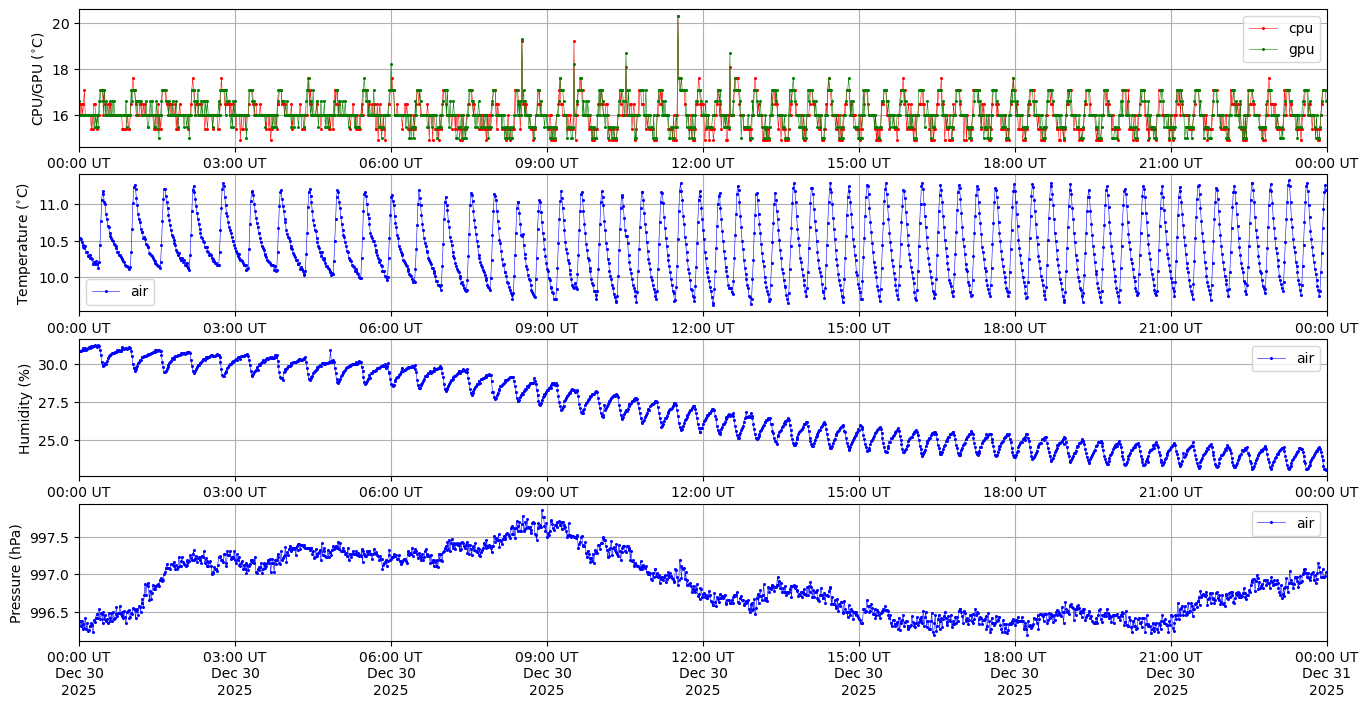Click the 18:00 UT tick under Humidity chart
The image size is (1368, 707).
pos(1014,491)
